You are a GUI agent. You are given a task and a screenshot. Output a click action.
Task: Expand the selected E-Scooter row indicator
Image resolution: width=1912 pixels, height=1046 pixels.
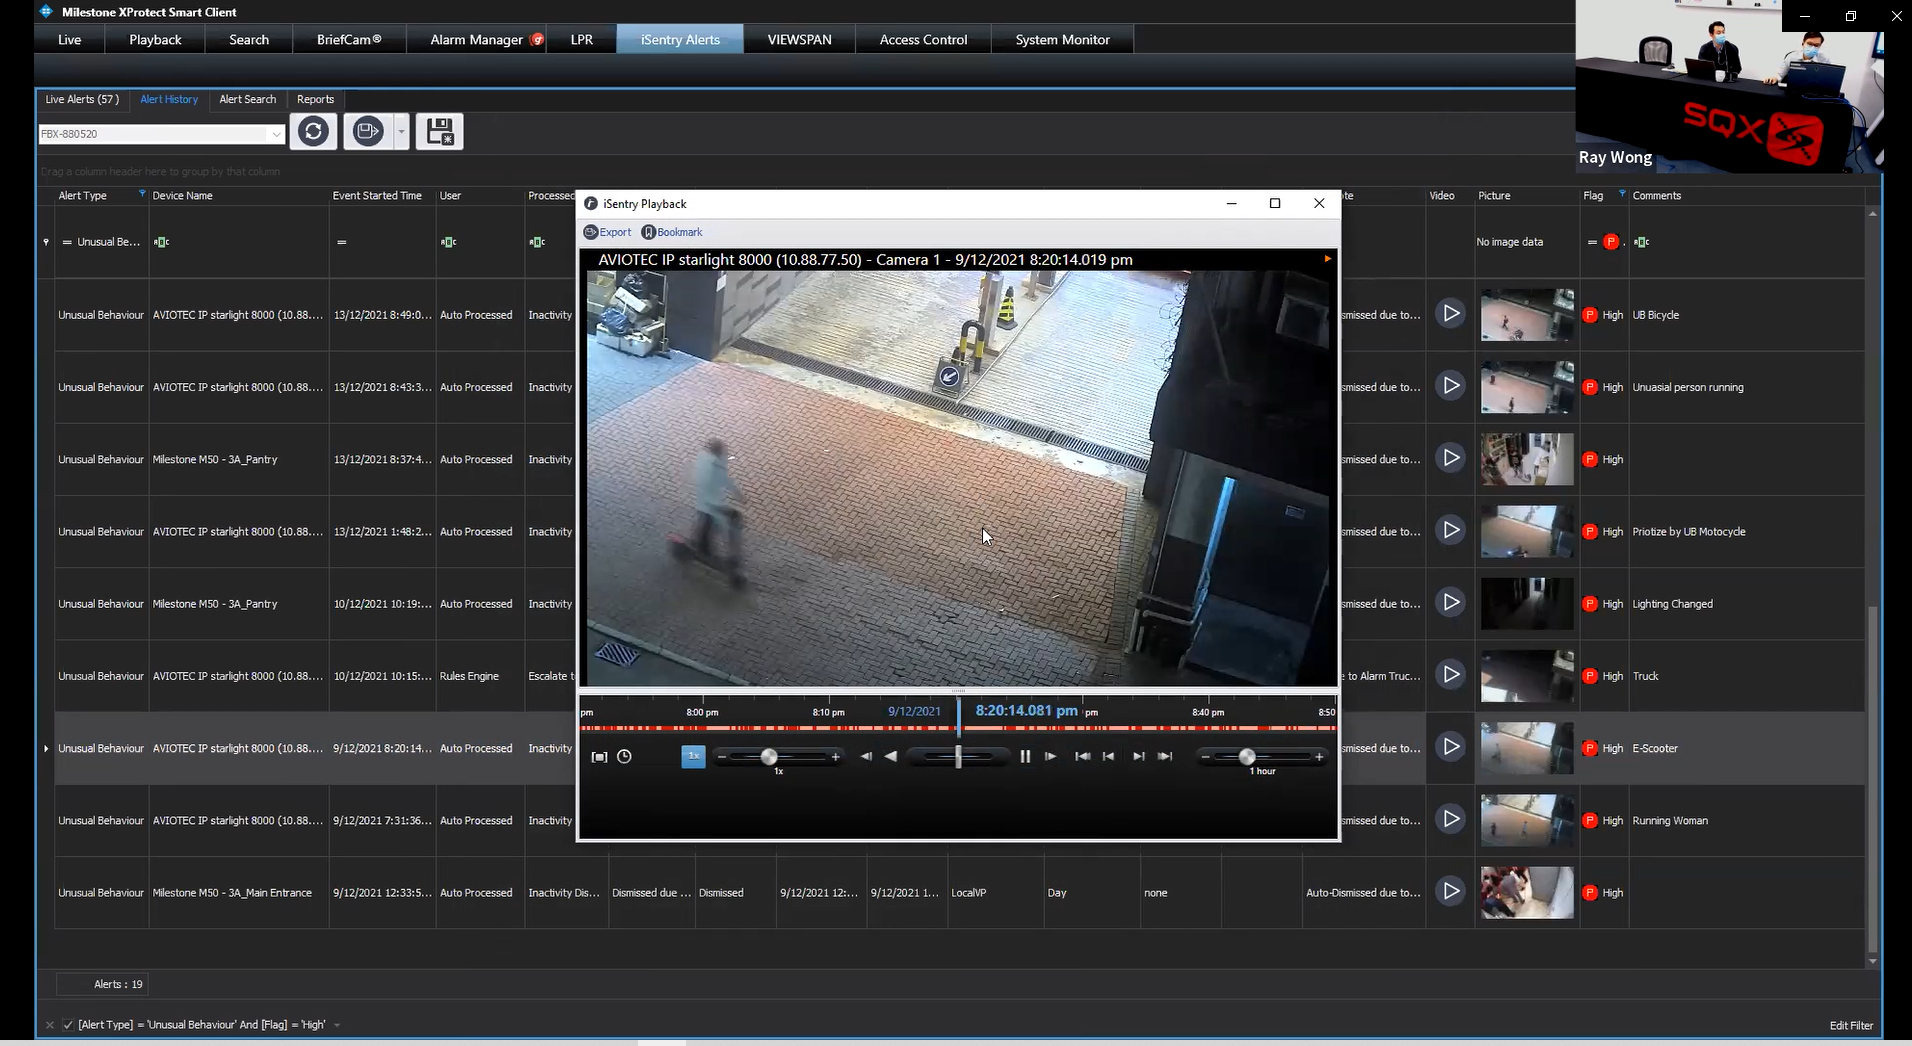click(46, 748)
